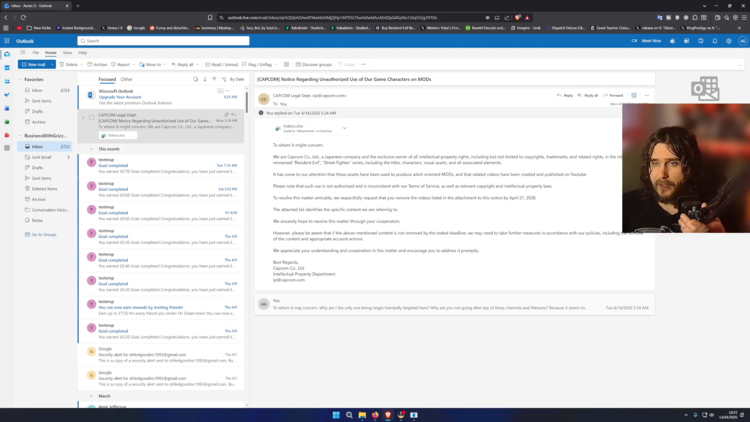Screen dimensions: 750x422
Task: Click Reply in the CAPCOM email header
Action: [x=566, y=95]
